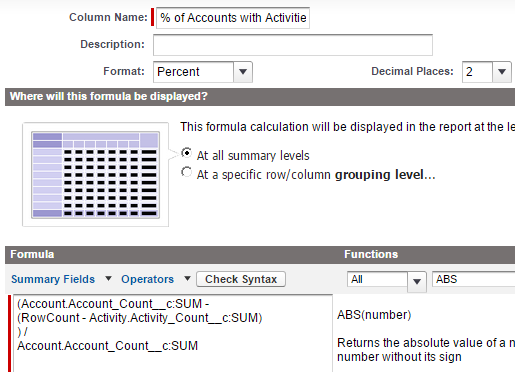Viewport: 515px width, 372px height.
Task: Click the Percent format value box
Action: pyautogui.click(x=194, y=72)
